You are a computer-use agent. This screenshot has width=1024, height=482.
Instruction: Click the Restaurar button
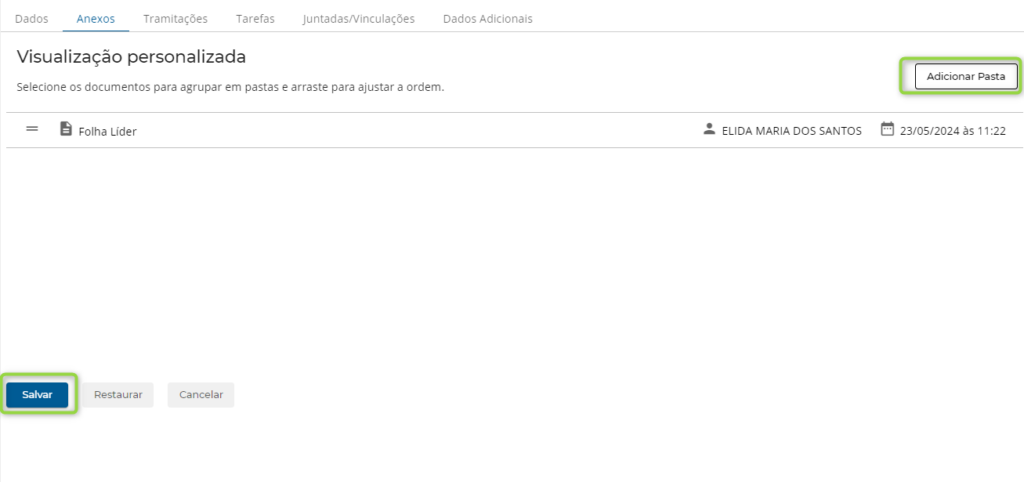(118, 394)
